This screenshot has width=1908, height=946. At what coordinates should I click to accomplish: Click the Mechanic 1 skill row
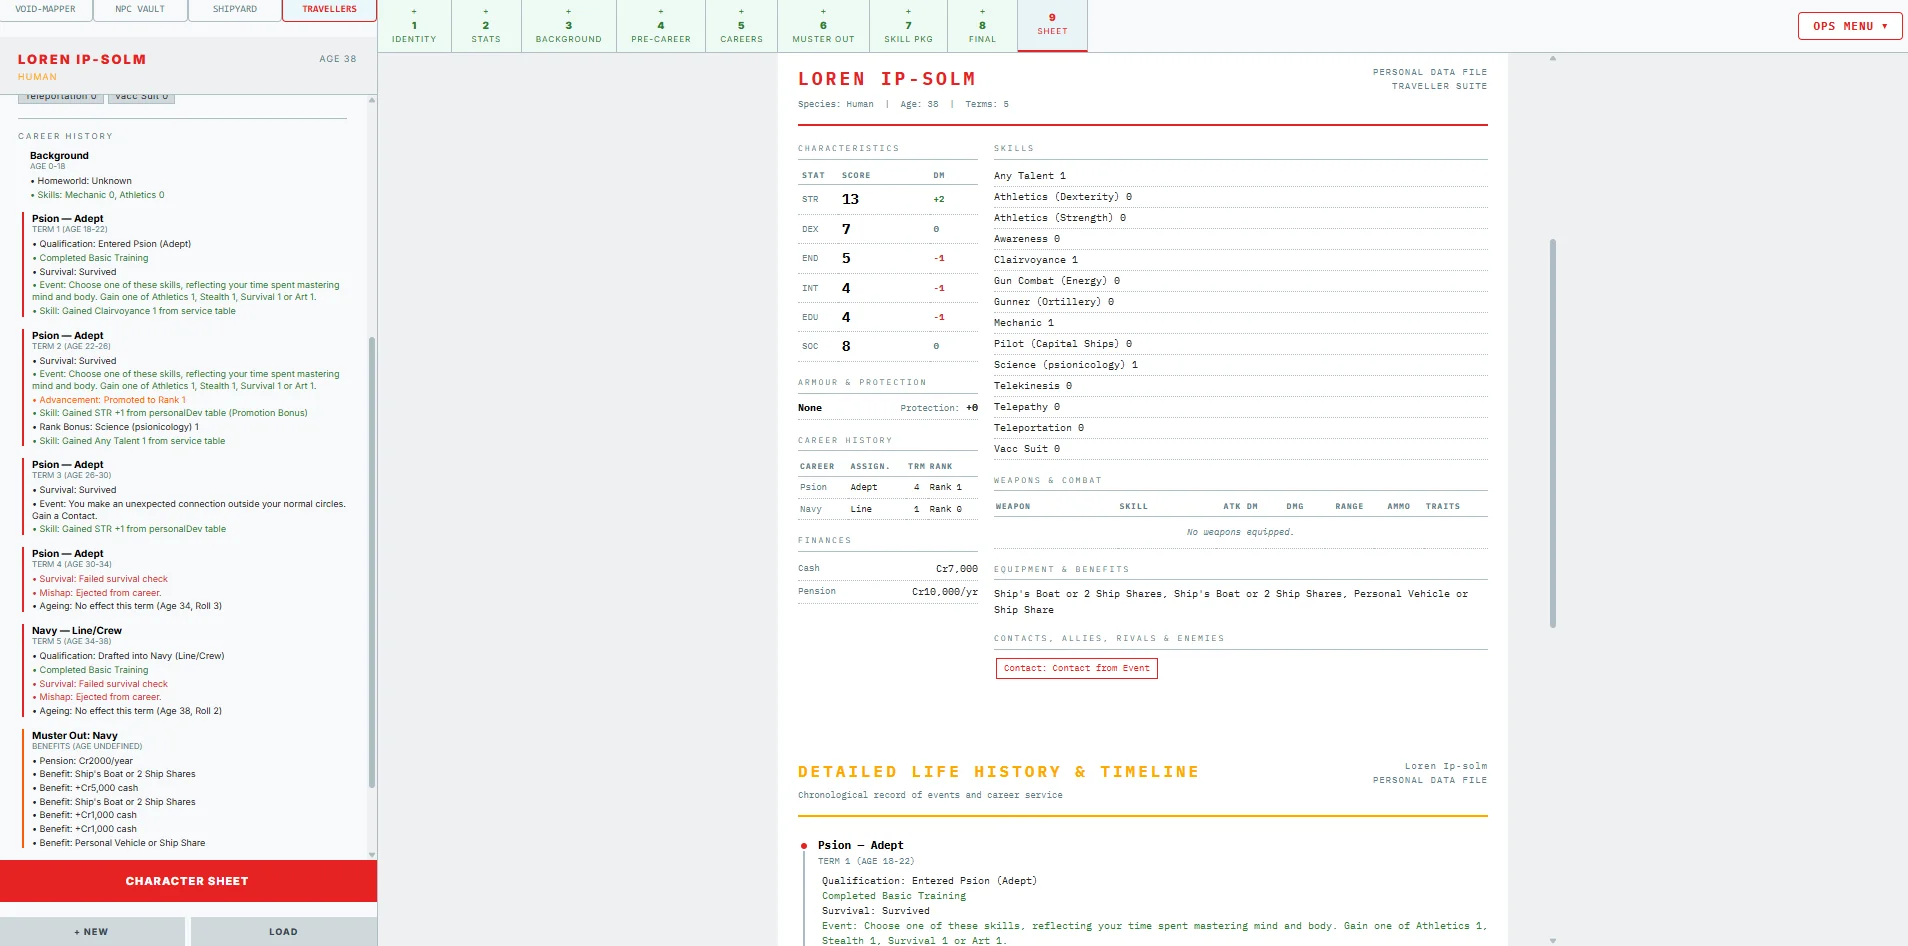pyautogui.click(x=1240, y=323)
